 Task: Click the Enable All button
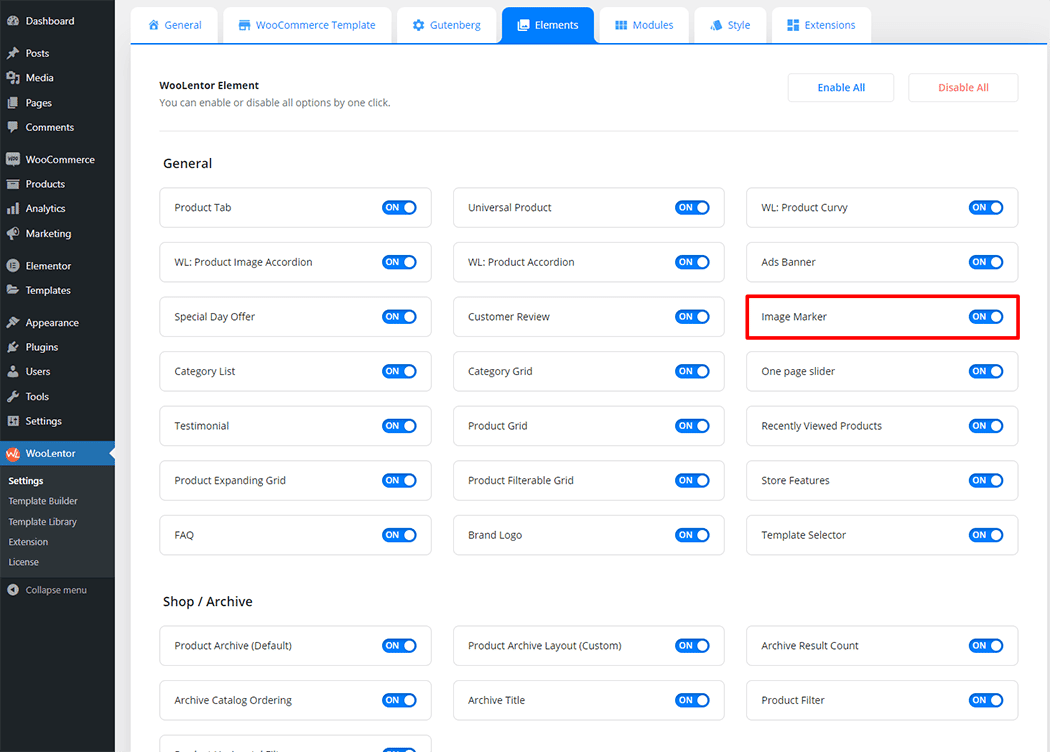pyautogui.click(x=841, y=88)
